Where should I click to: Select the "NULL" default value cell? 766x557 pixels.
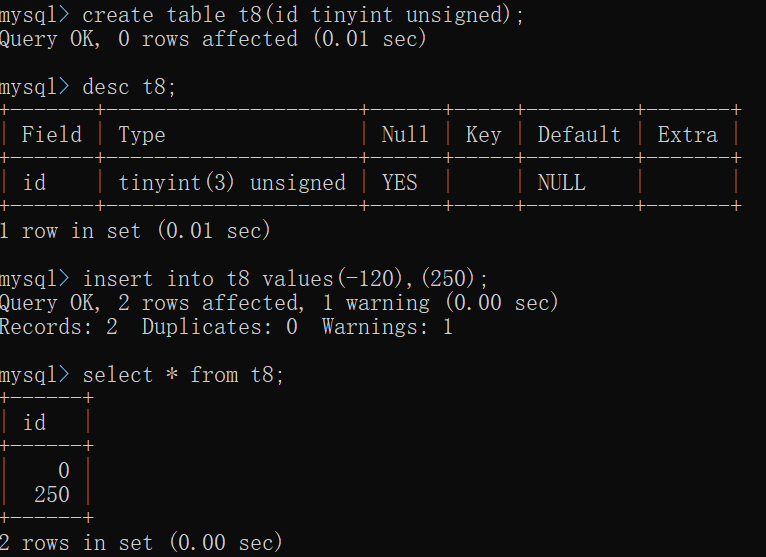[x=561, y=183]
